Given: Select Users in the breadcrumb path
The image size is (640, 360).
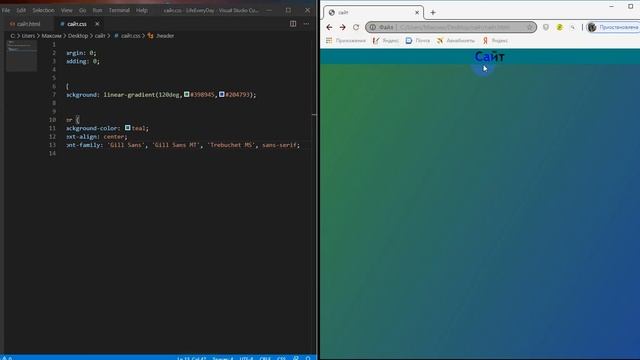Looking at the screenshot, I should (28, 36).
